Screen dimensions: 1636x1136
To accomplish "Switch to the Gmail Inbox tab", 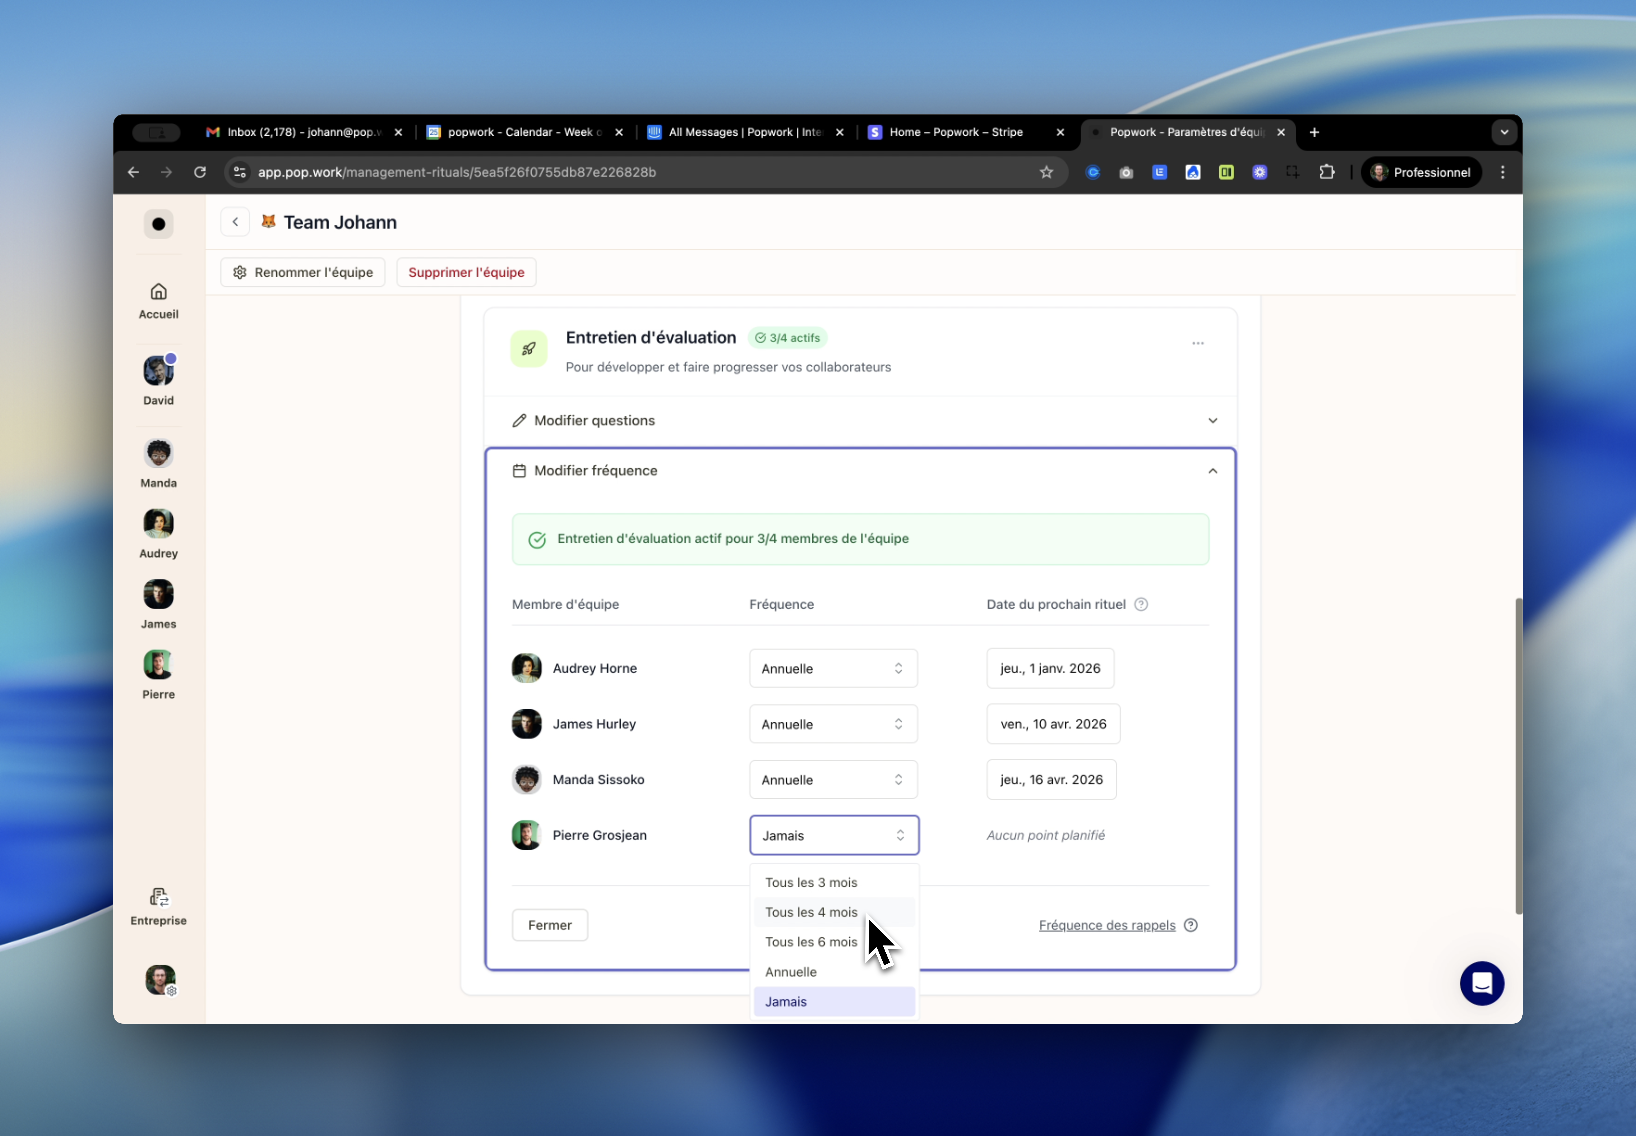I will tap(302, 132).
